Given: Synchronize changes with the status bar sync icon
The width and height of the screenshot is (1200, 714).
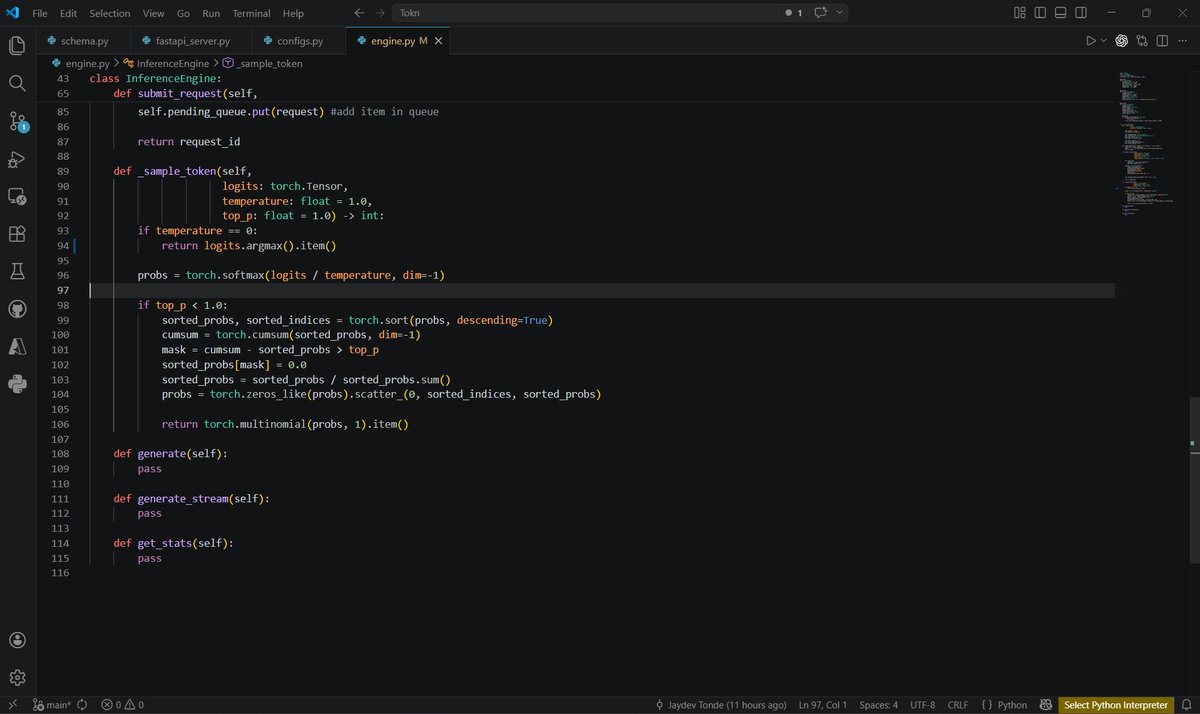Looking at the screenshot, I should 82,705.
